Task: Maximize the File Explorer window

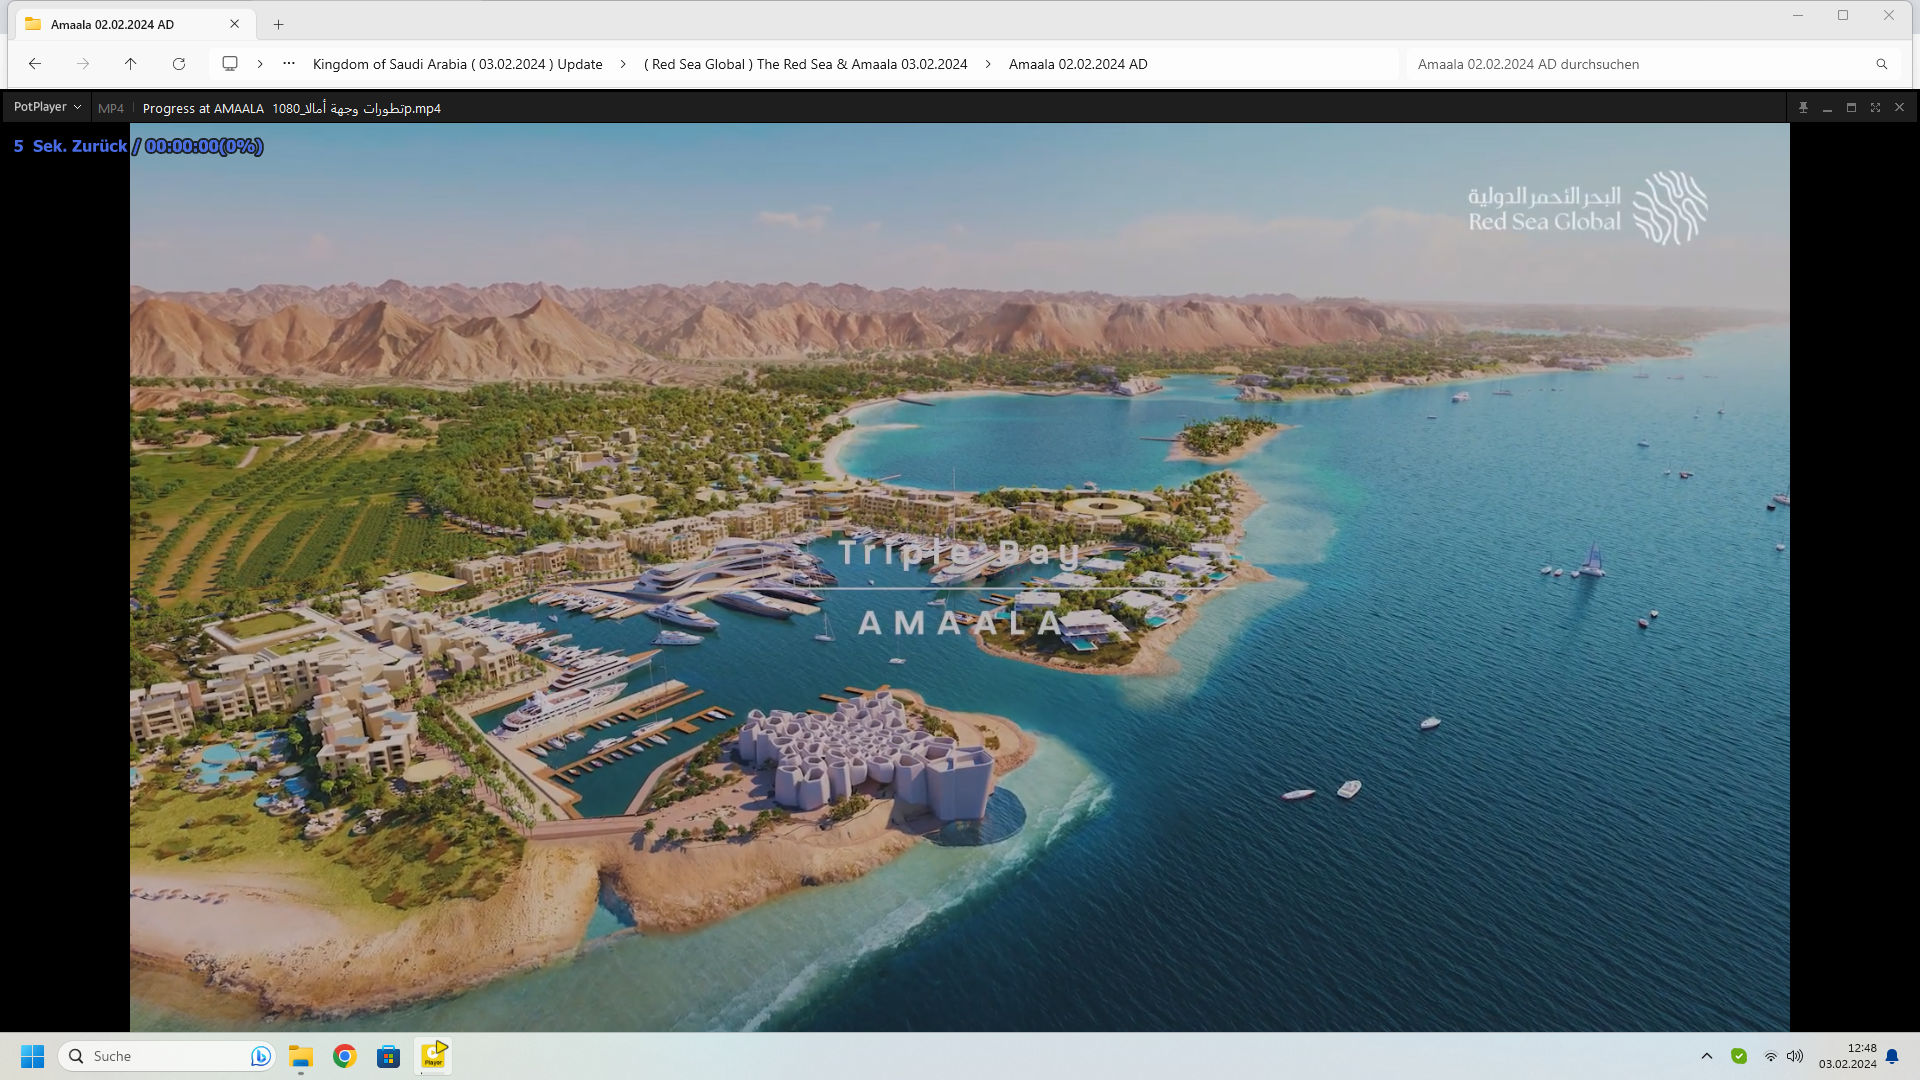Action: (x=1843, y=15)
